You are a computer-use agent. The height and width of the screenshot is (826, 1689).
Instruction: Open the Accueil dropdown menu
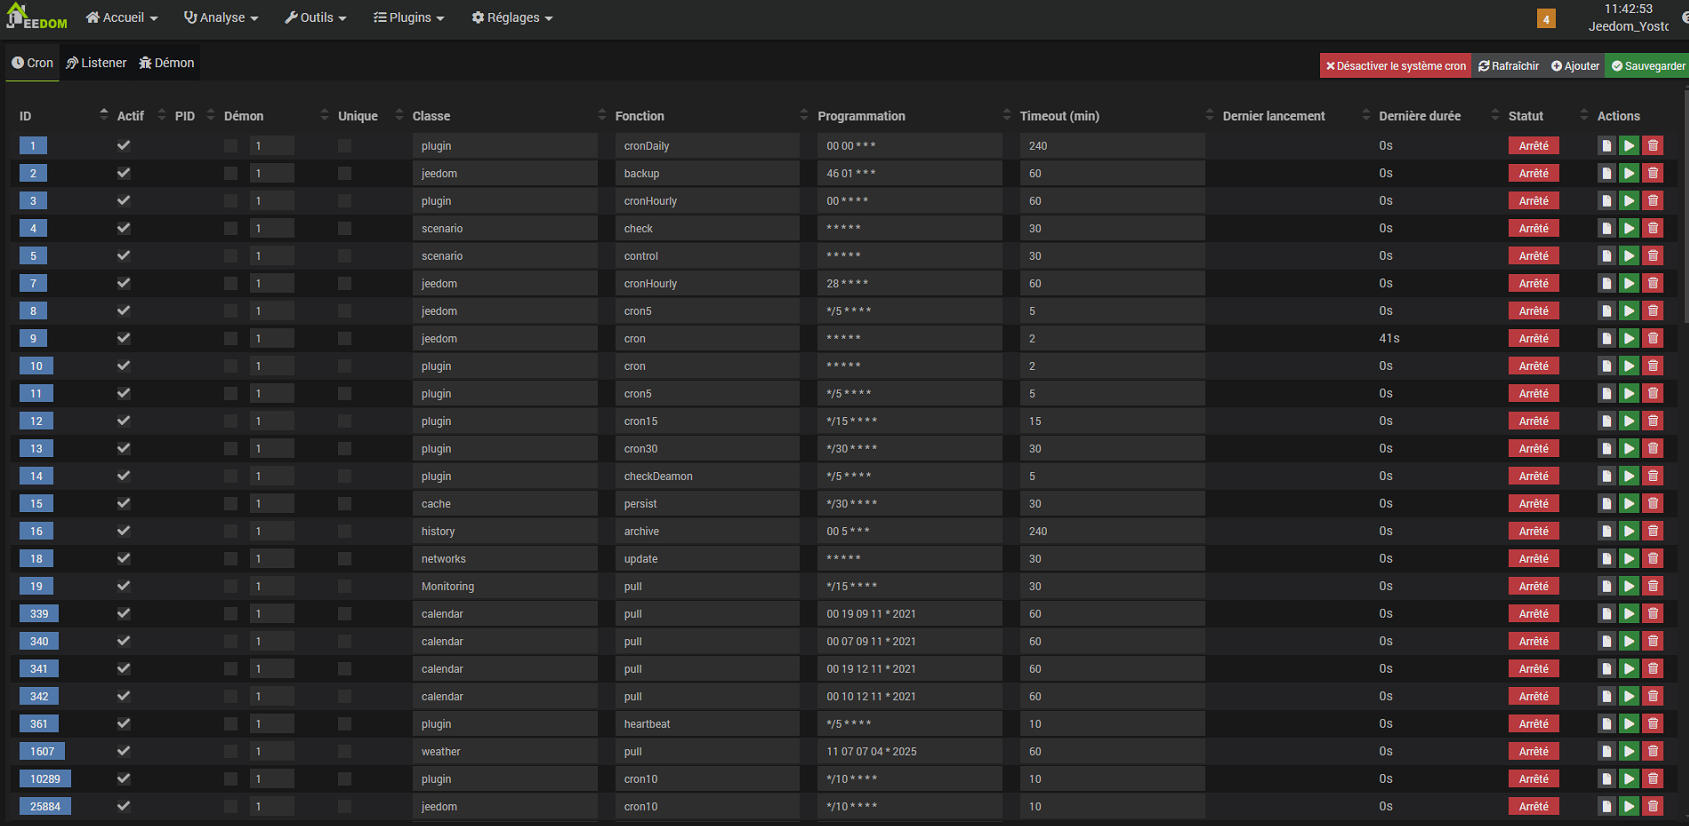[121, 18]
